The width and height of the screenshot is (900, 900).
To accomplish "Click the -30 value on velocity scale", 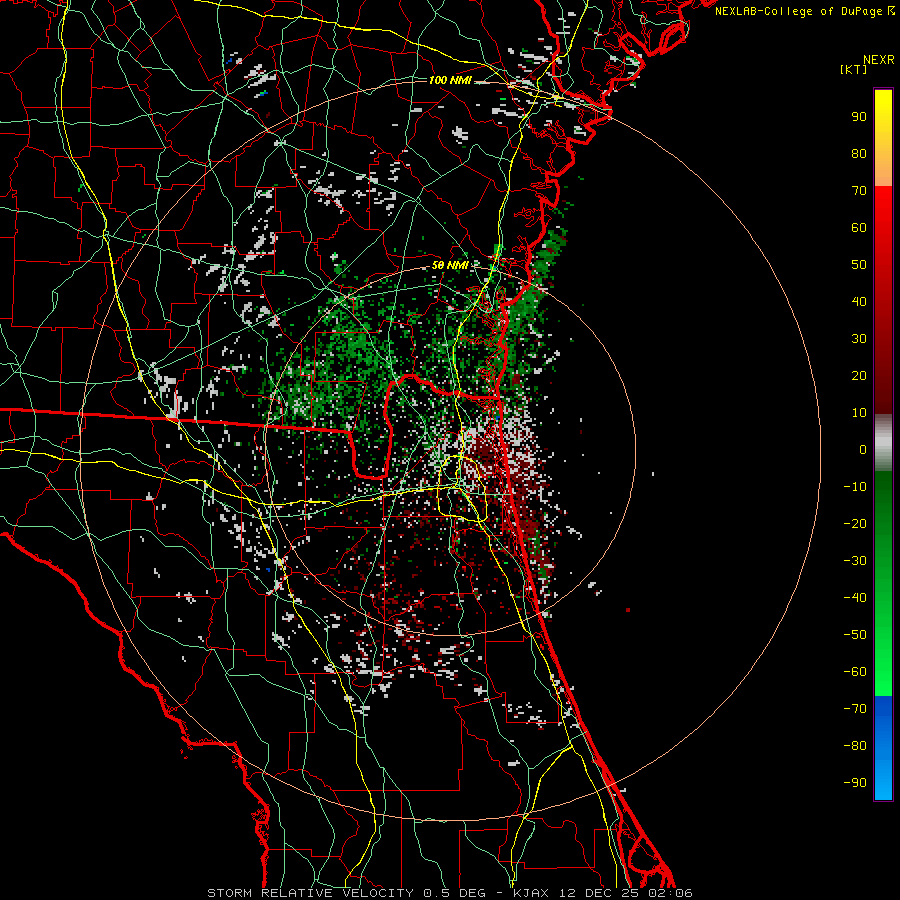I will tap(855, 561).
